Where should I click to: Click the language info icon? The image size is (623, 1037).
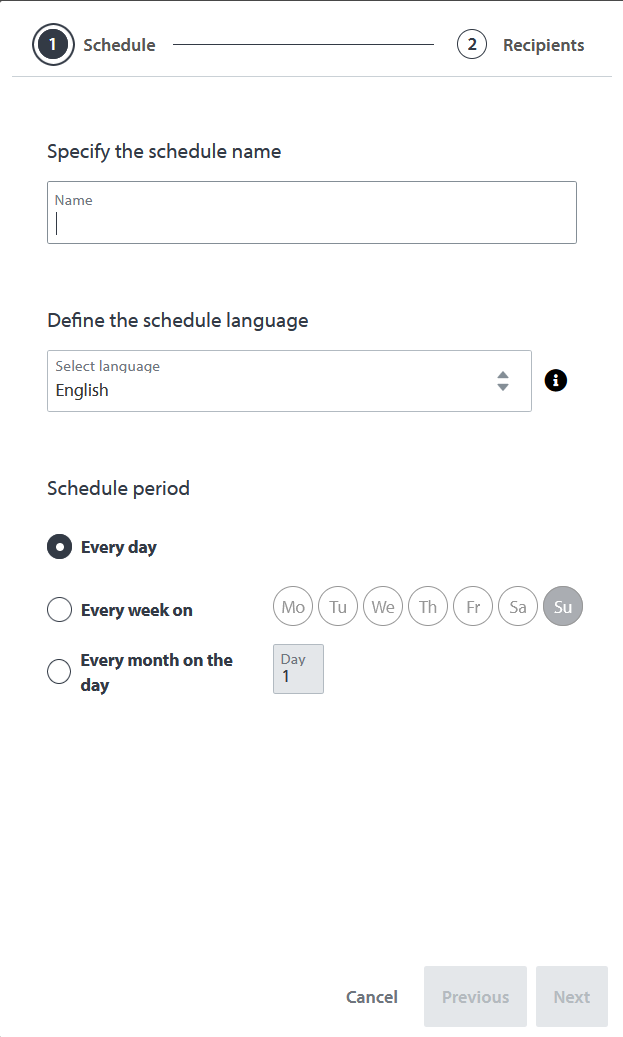coord(556,380)
